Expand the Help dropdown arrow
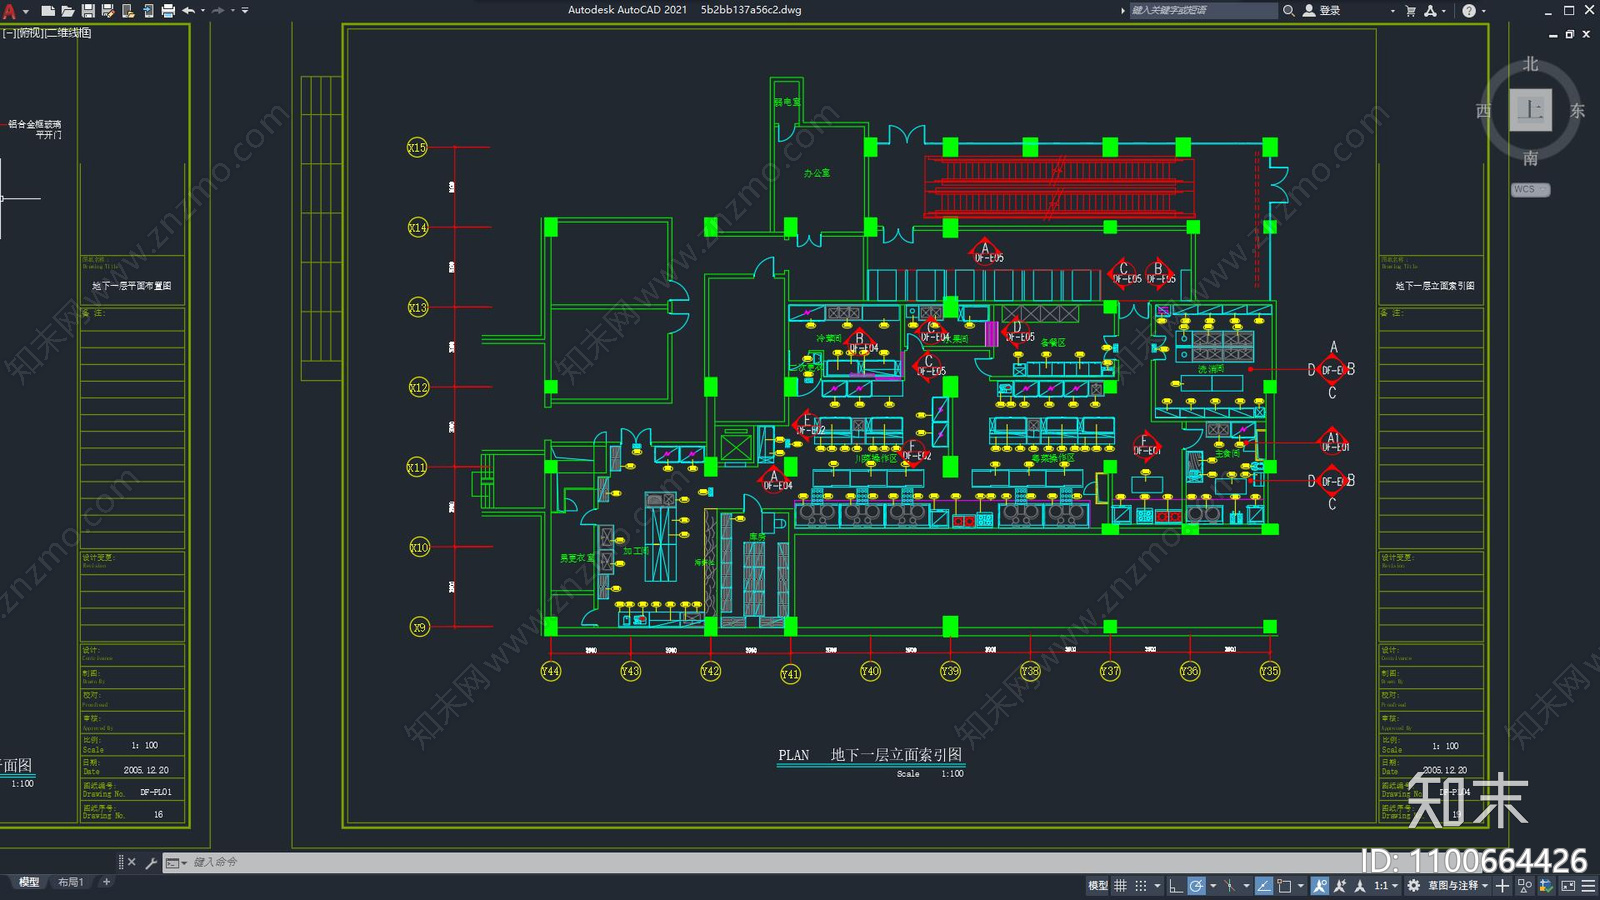1600x900 pixels. (1483, 11)
